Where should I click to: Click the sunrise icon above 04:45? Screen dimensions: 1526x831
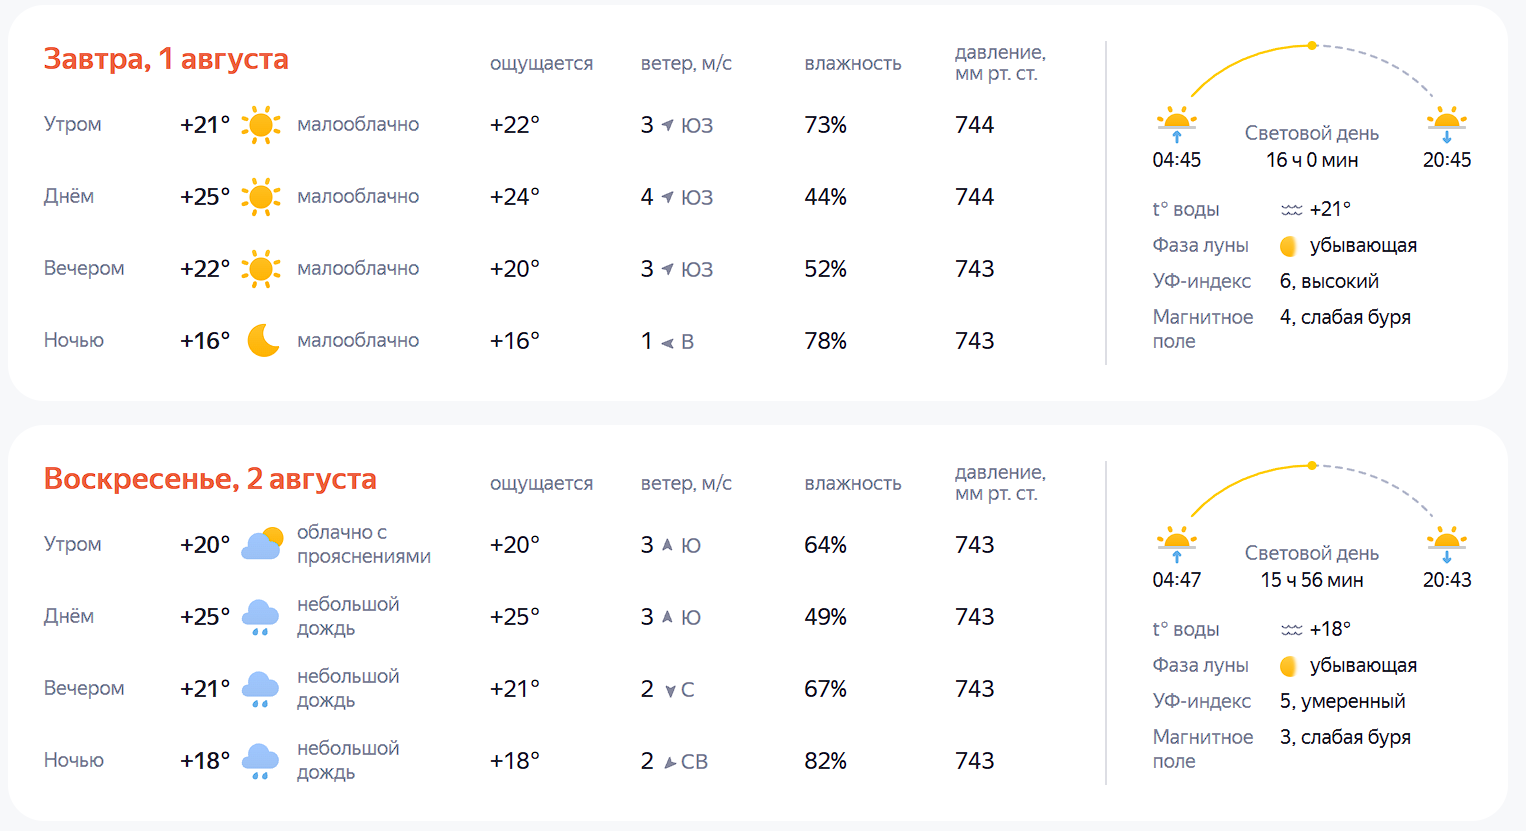point(1177,124)
